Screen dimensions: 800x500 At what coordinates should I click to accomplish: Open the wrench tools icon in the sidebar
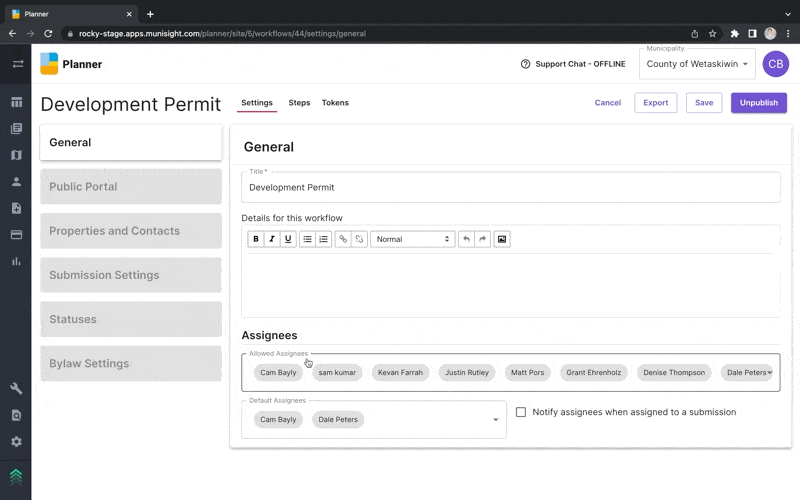pyautogui.click(x=16, y=389)
